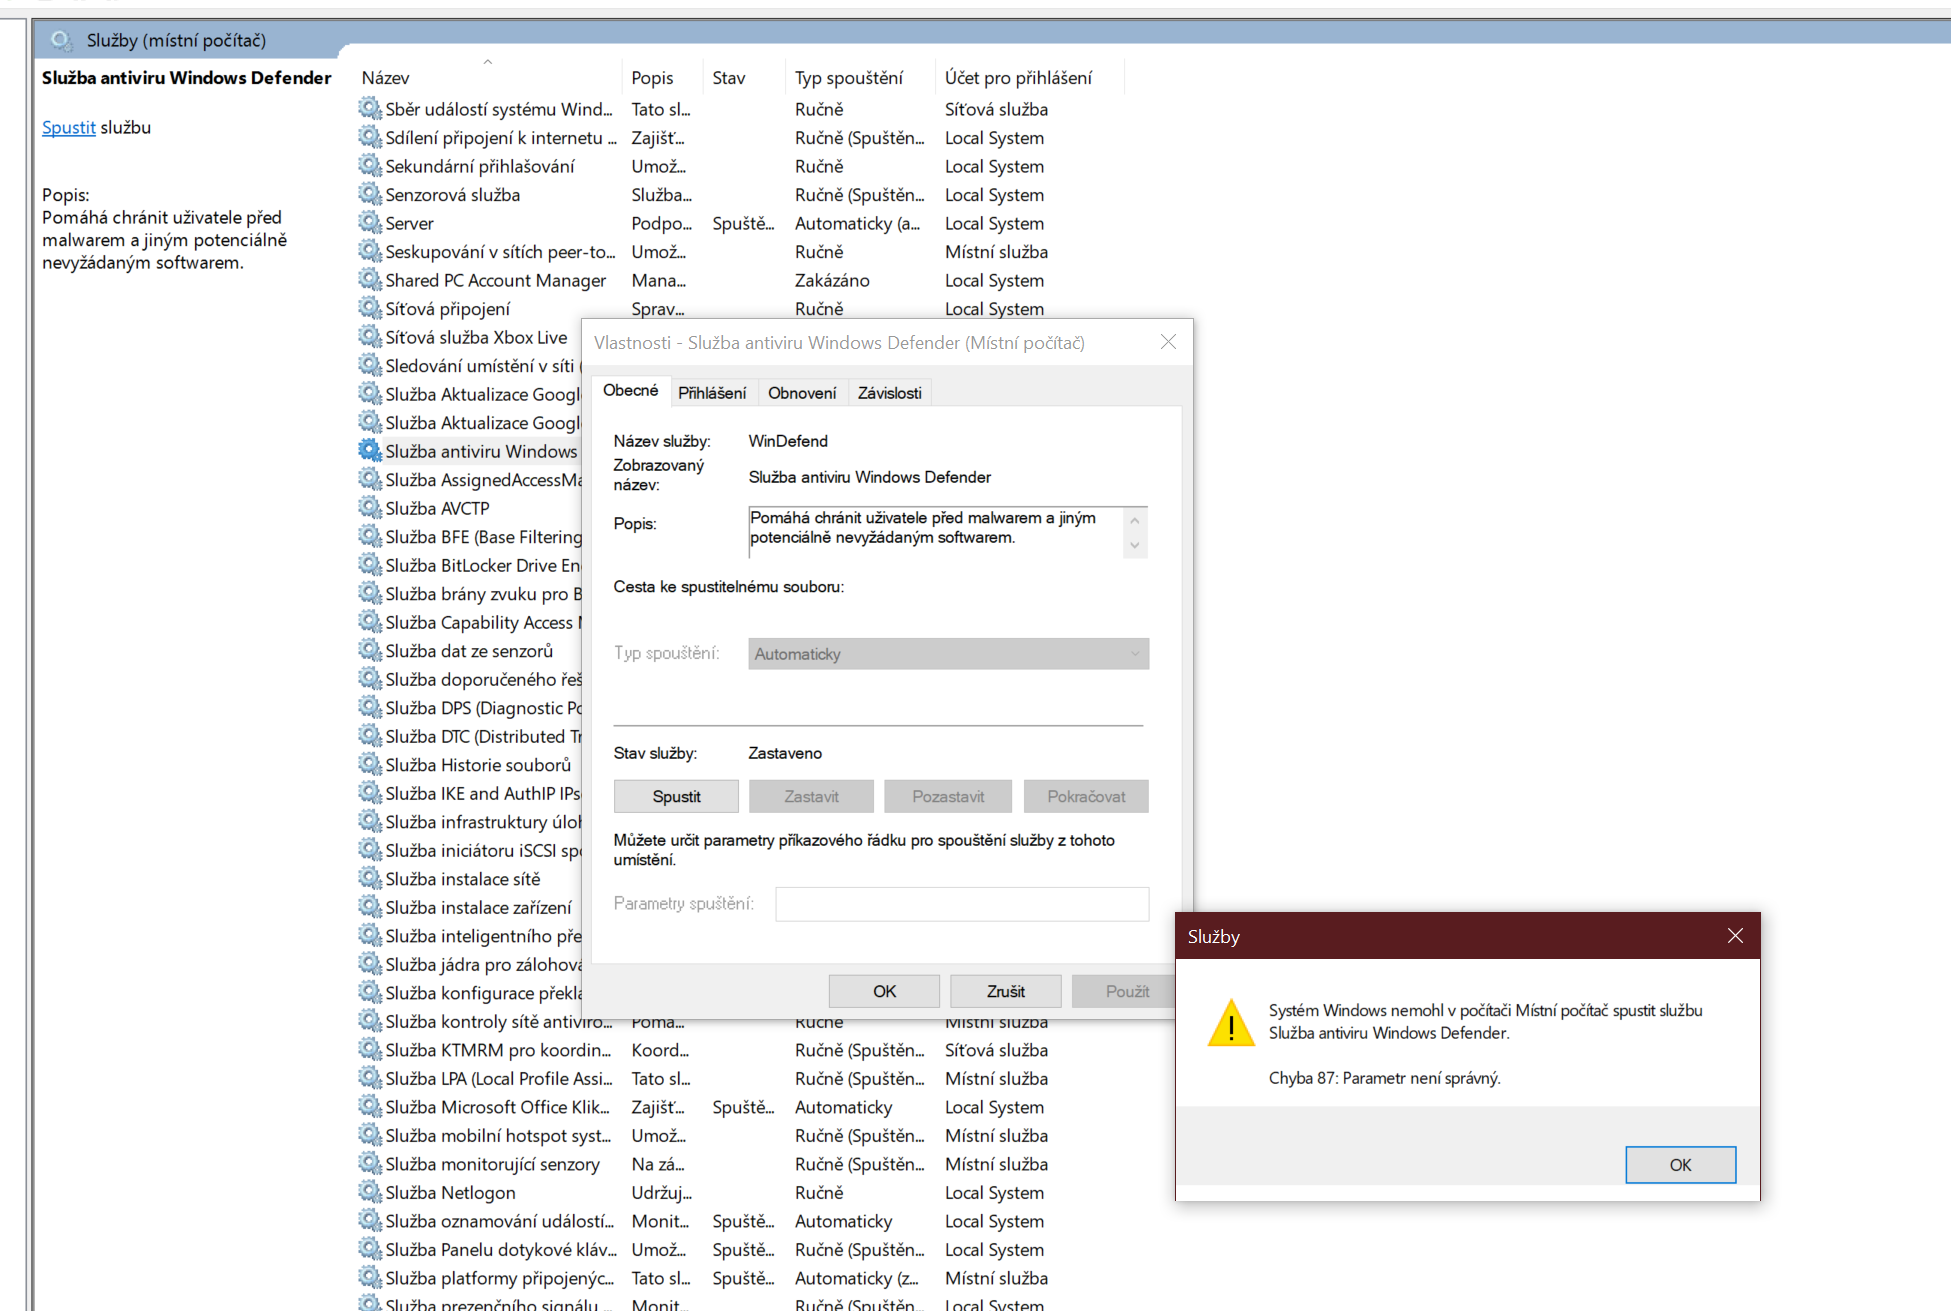
Task: Open the Typ spouštění Automaticky dropdown
Action: click(947, 654)
